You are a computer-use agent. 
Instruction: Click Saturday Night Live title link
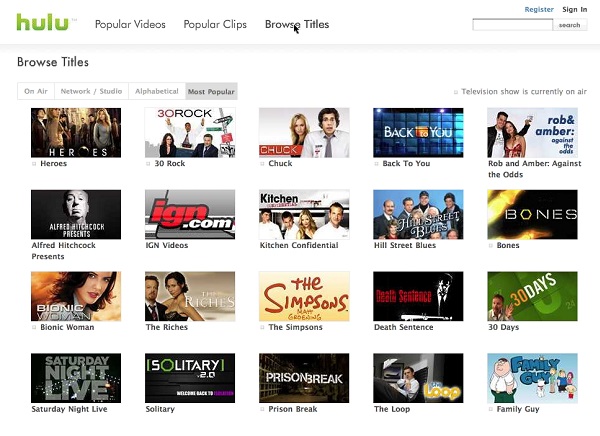69,409
